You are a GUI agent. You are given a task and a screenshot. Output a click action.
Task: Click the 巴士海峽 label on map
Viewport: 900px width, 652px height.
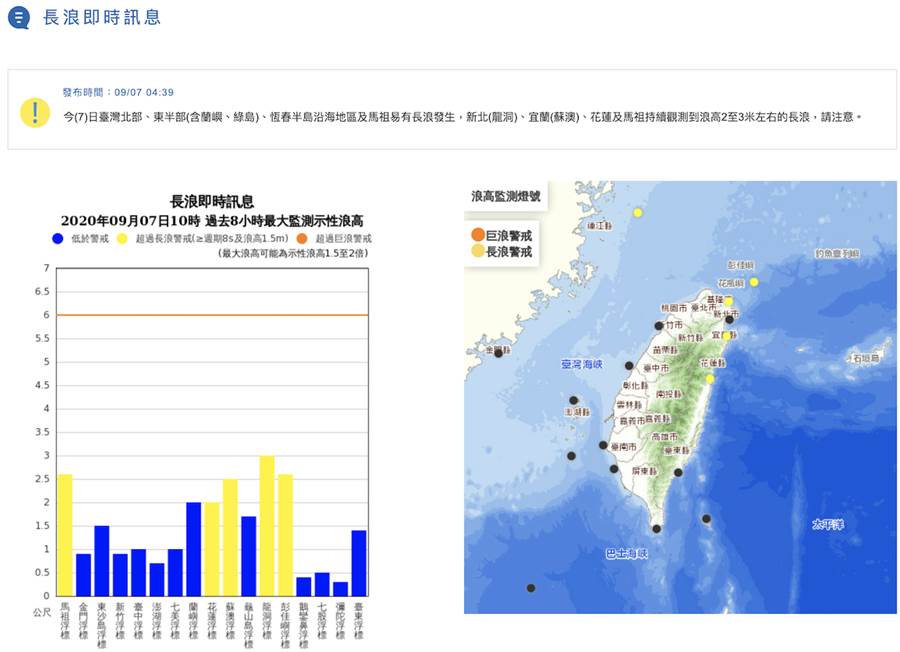[627, 554]
